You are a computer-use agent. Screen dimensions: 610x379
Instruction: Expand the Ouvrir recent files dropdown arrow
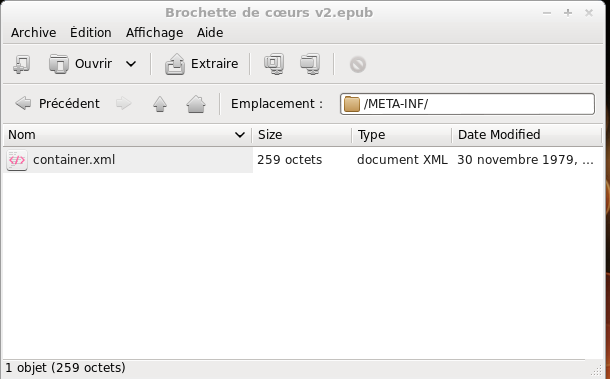[x=131, y=64]
